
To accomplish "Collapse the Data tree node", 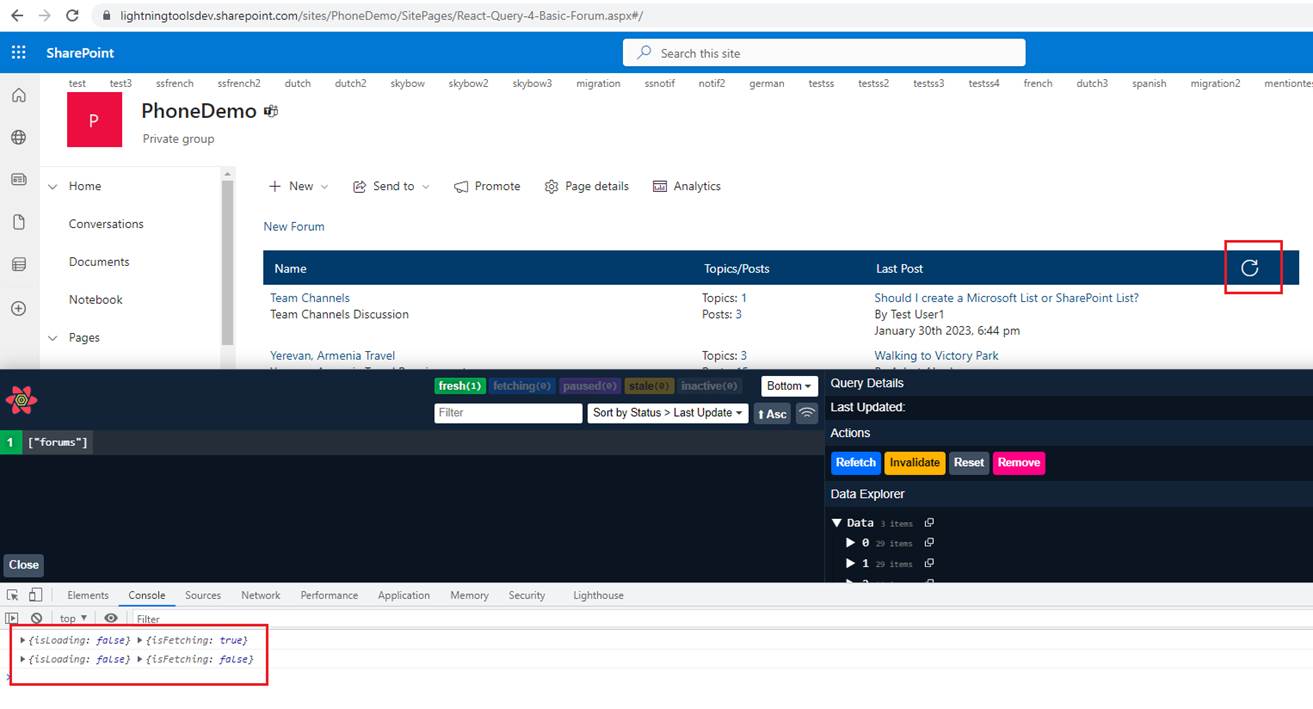I will [837, 523].
